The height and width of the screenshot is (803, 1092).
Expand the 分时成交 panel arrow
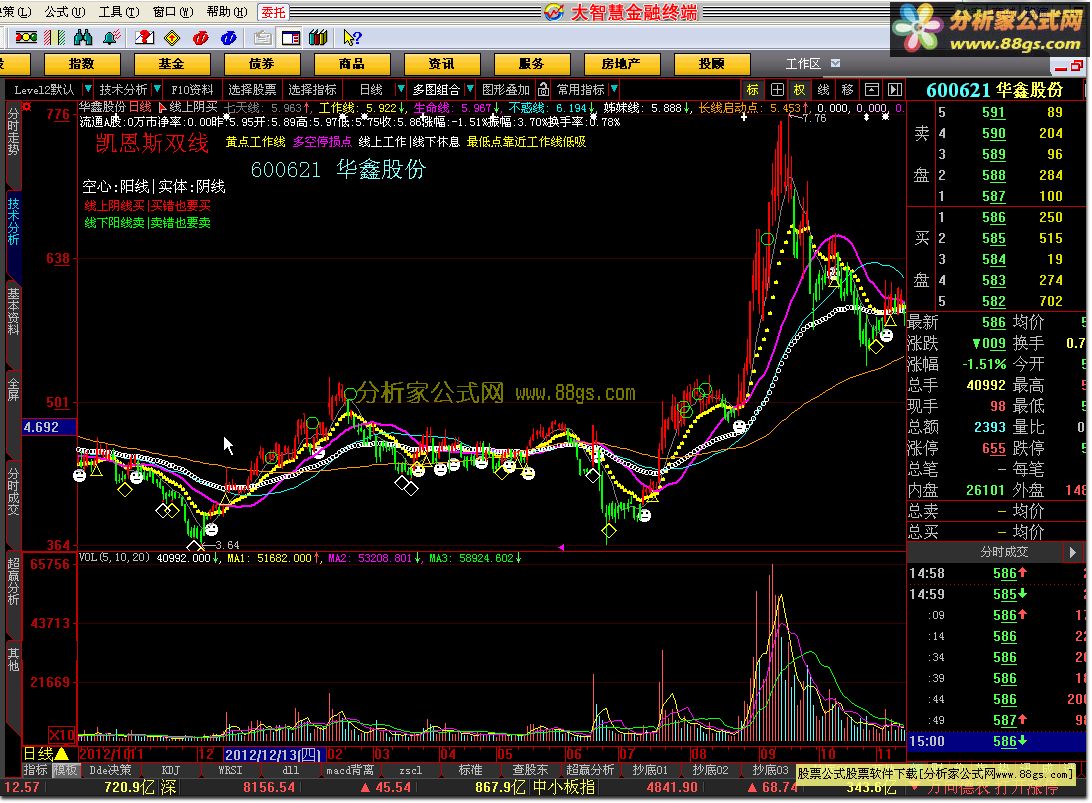click(1072, 552)
